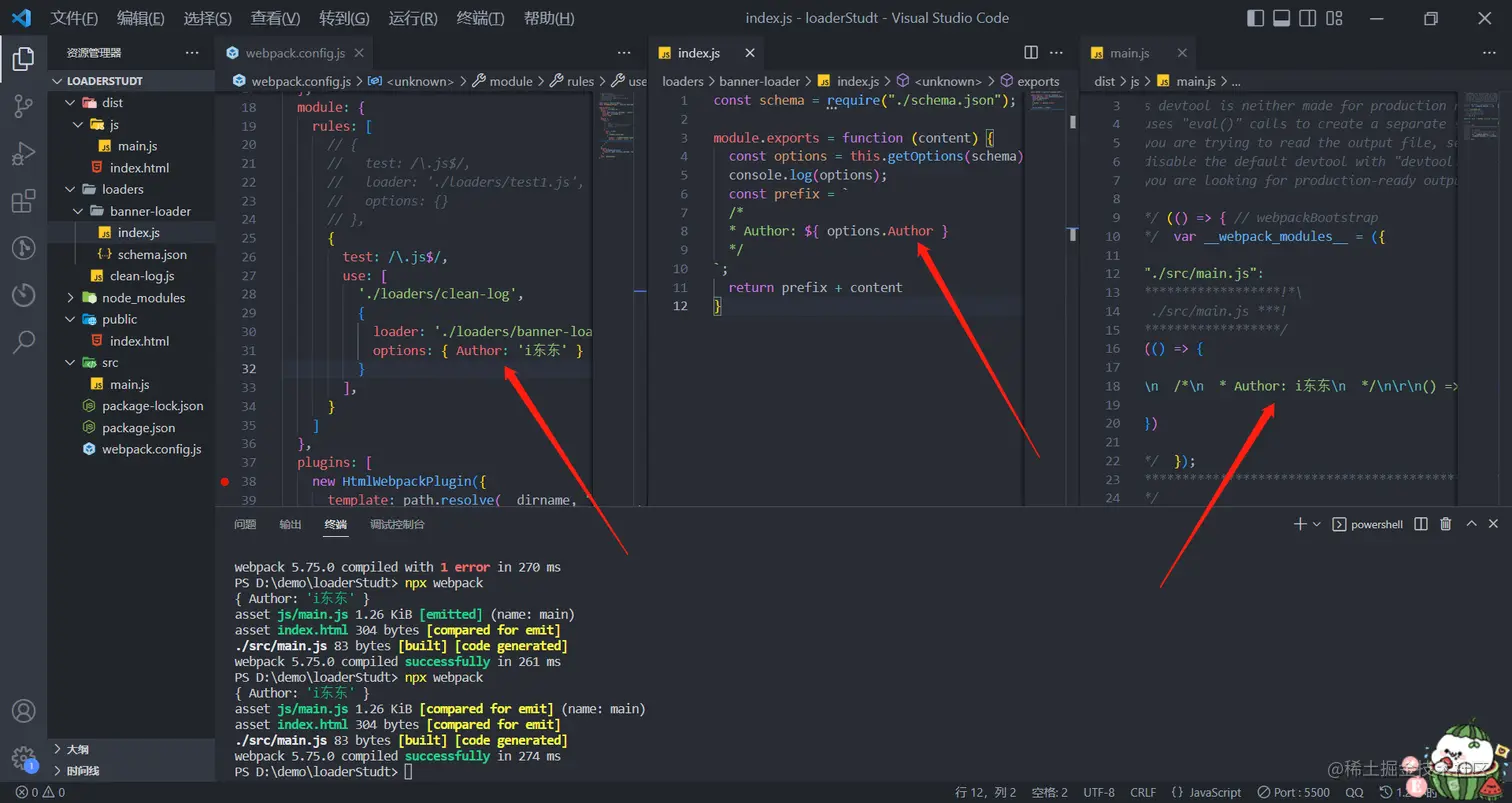The height and width of the screenshot is (803, 1512).
Task: Click the UTF-8 encoding status item
Action: pyautogui.click(x=1098, y=792)
